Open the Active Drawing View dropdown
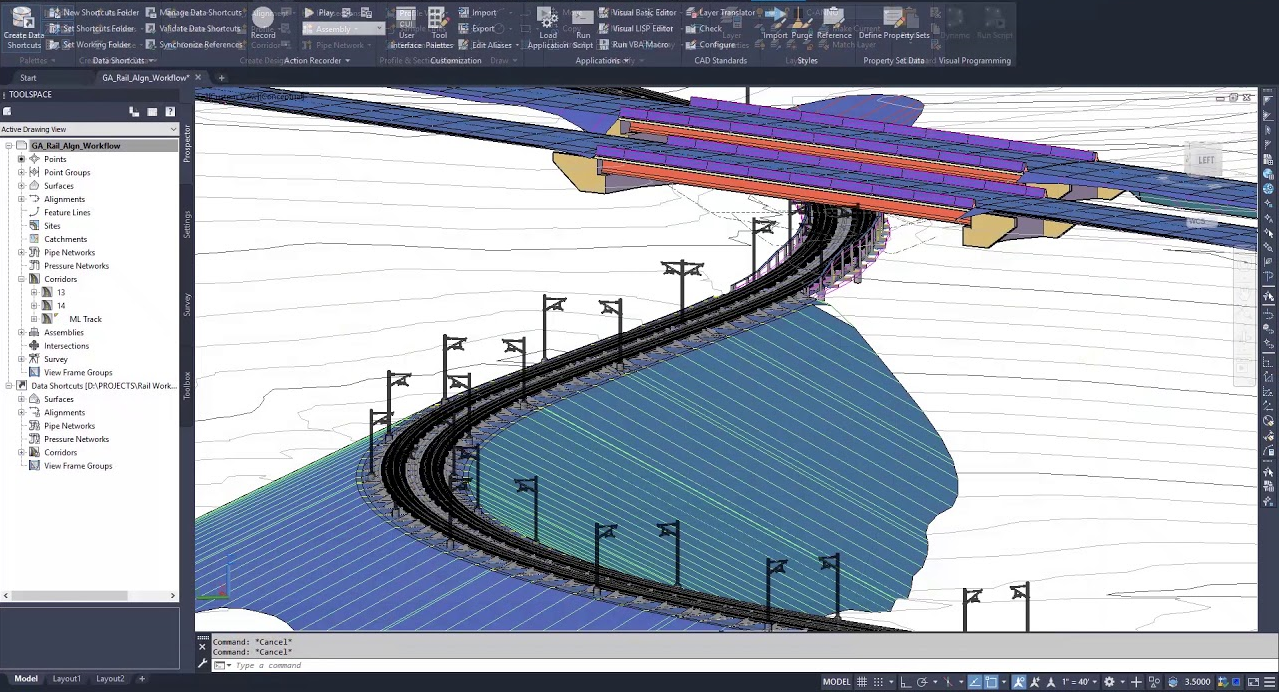The width and height of the screenshot is (1279, 692). click(173, 129)
